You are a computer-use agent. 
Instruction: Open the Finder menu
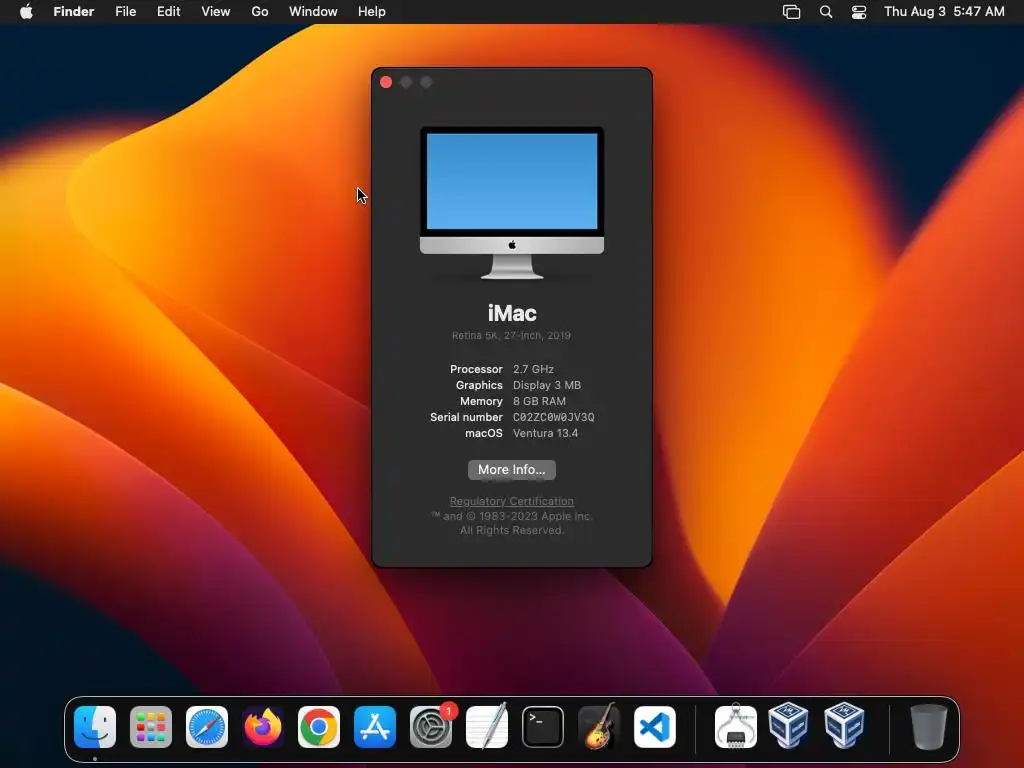point(74,12)
